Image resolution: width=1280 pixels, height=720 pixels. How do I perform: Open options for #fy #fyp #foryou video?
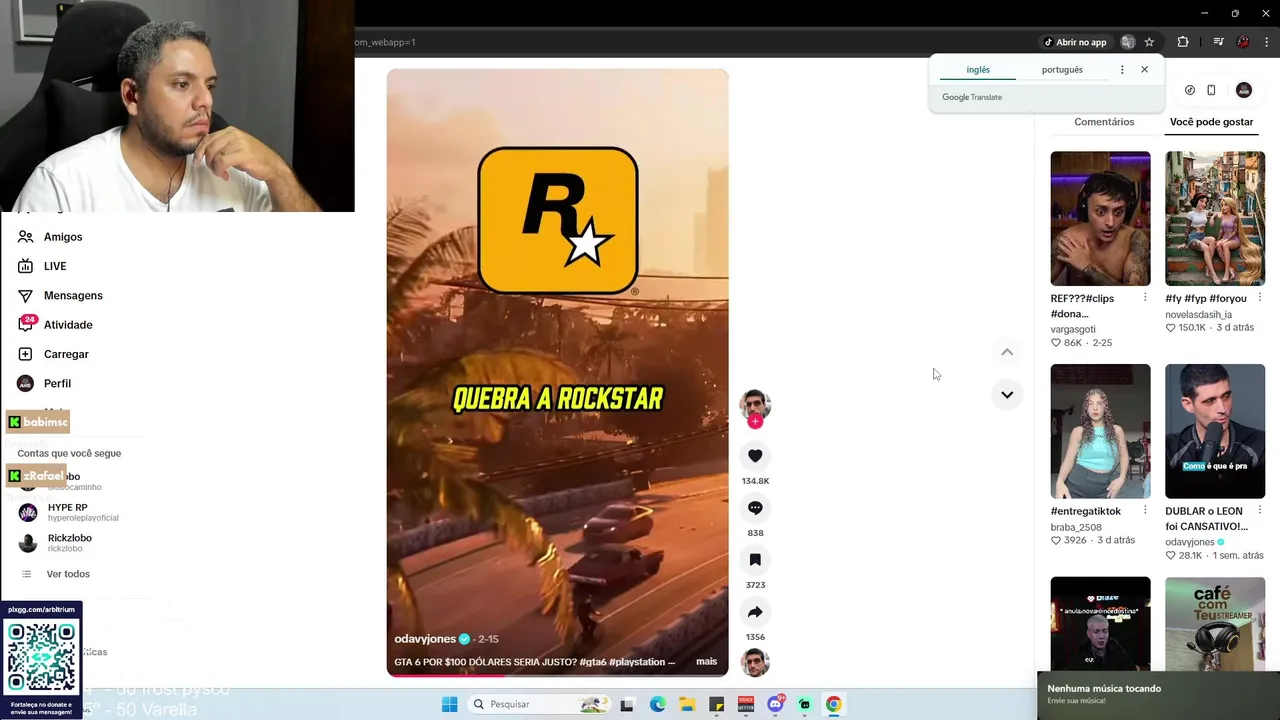[1260, 298]
